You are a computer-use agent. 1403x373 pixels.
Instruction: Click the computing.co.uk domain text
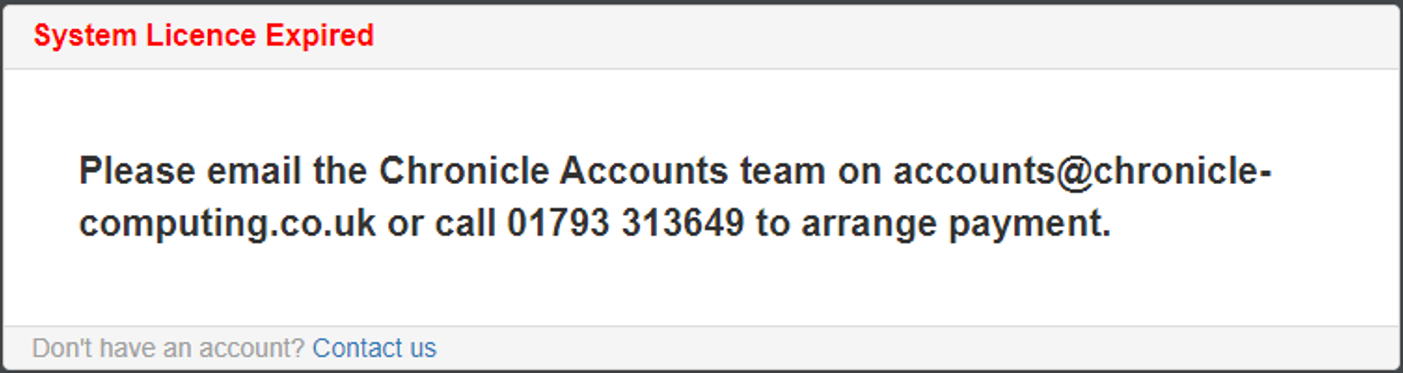pos(228,224)
